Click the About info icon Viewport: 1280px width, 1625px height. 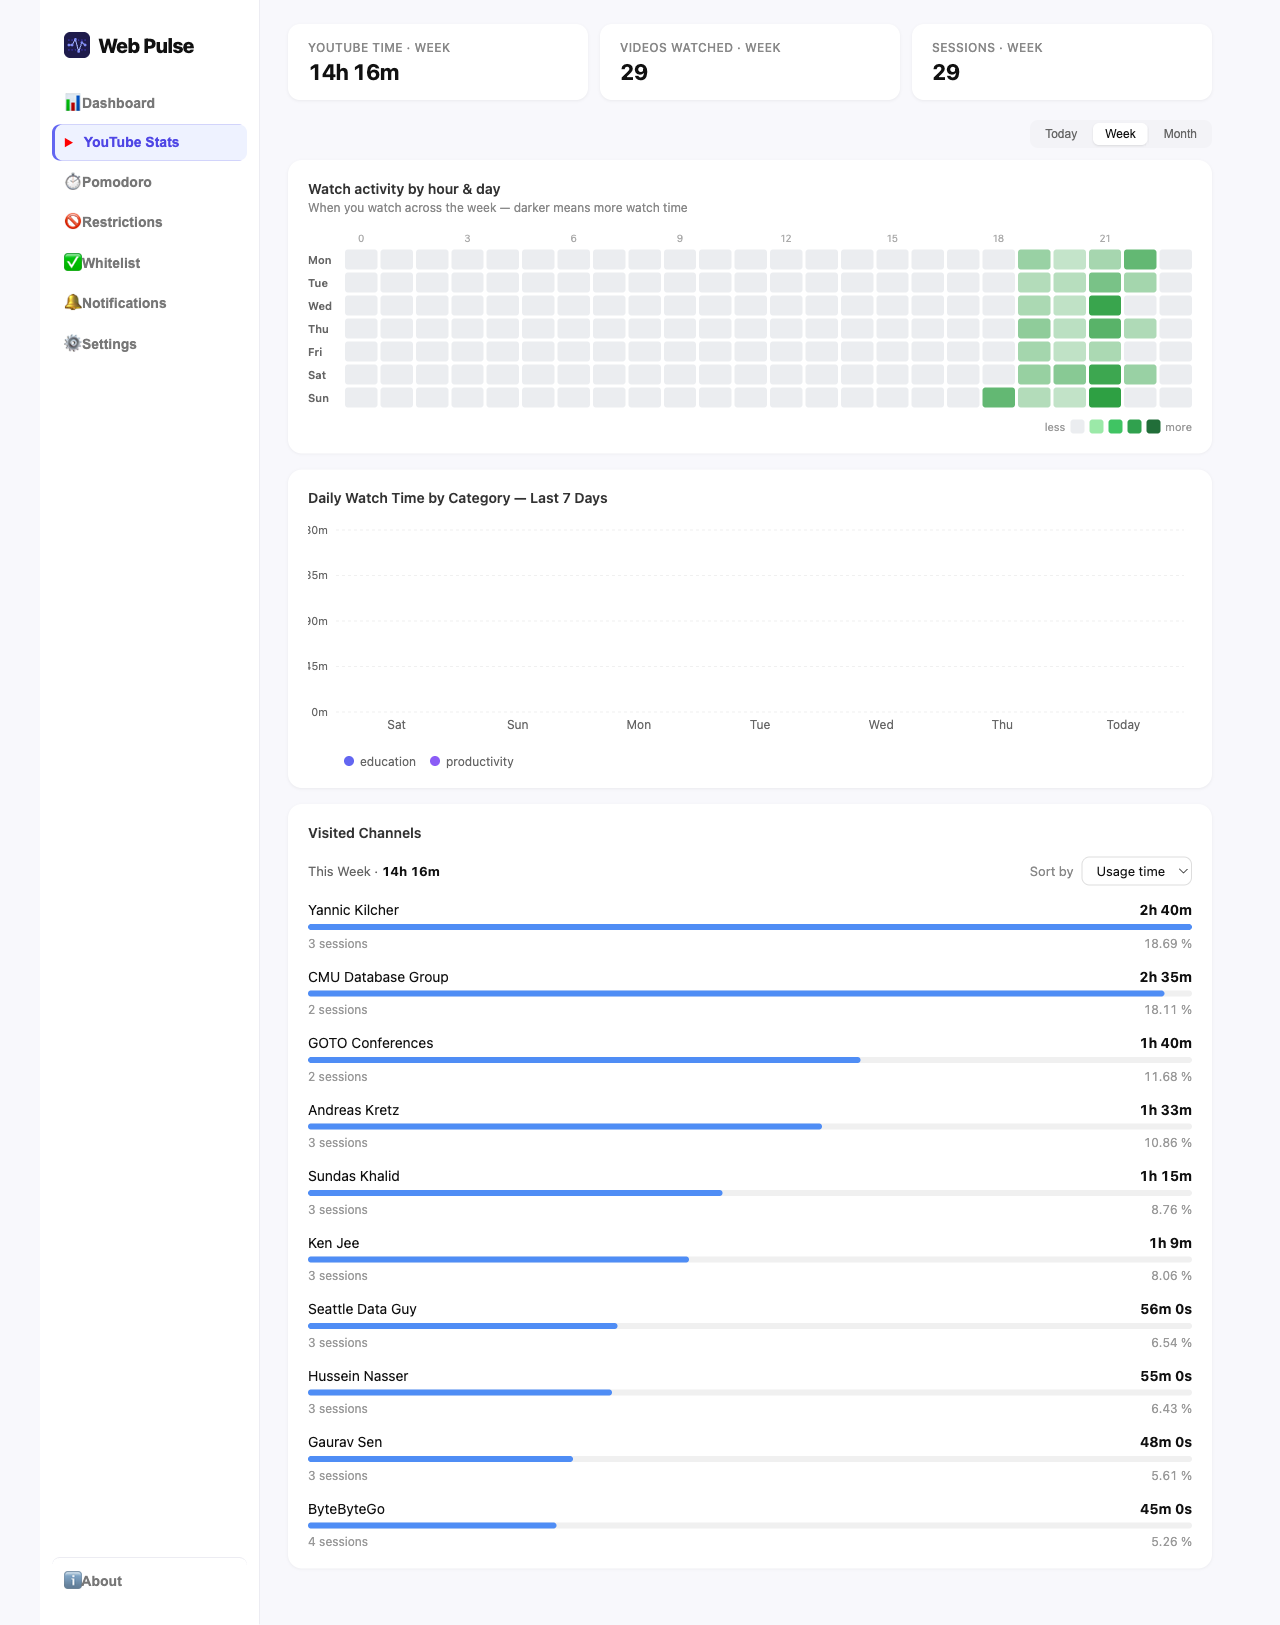tap(72, 1580)
